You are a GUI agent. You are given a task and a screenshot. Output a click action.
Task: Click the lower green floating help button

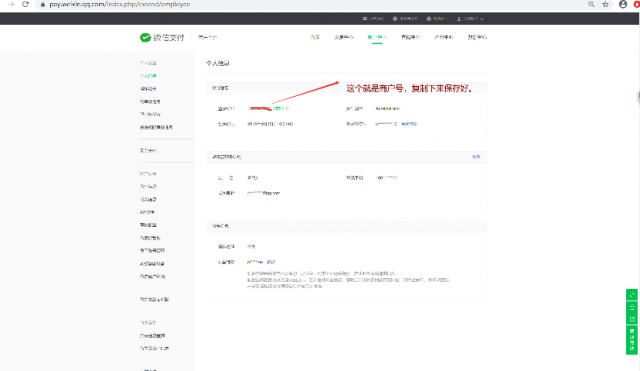(632, 340)
